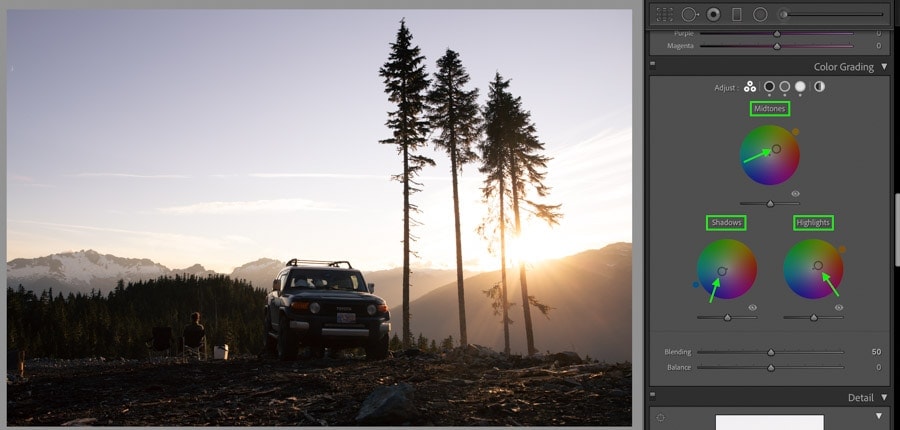Click the Color Grading panel title

coord(843,67)
